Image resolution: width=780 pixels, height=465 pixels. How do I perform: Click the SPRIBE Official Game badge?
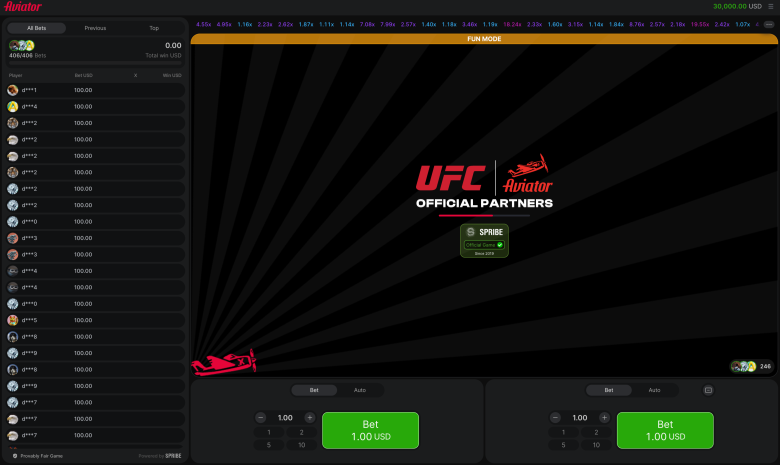(x=484, y=241)
